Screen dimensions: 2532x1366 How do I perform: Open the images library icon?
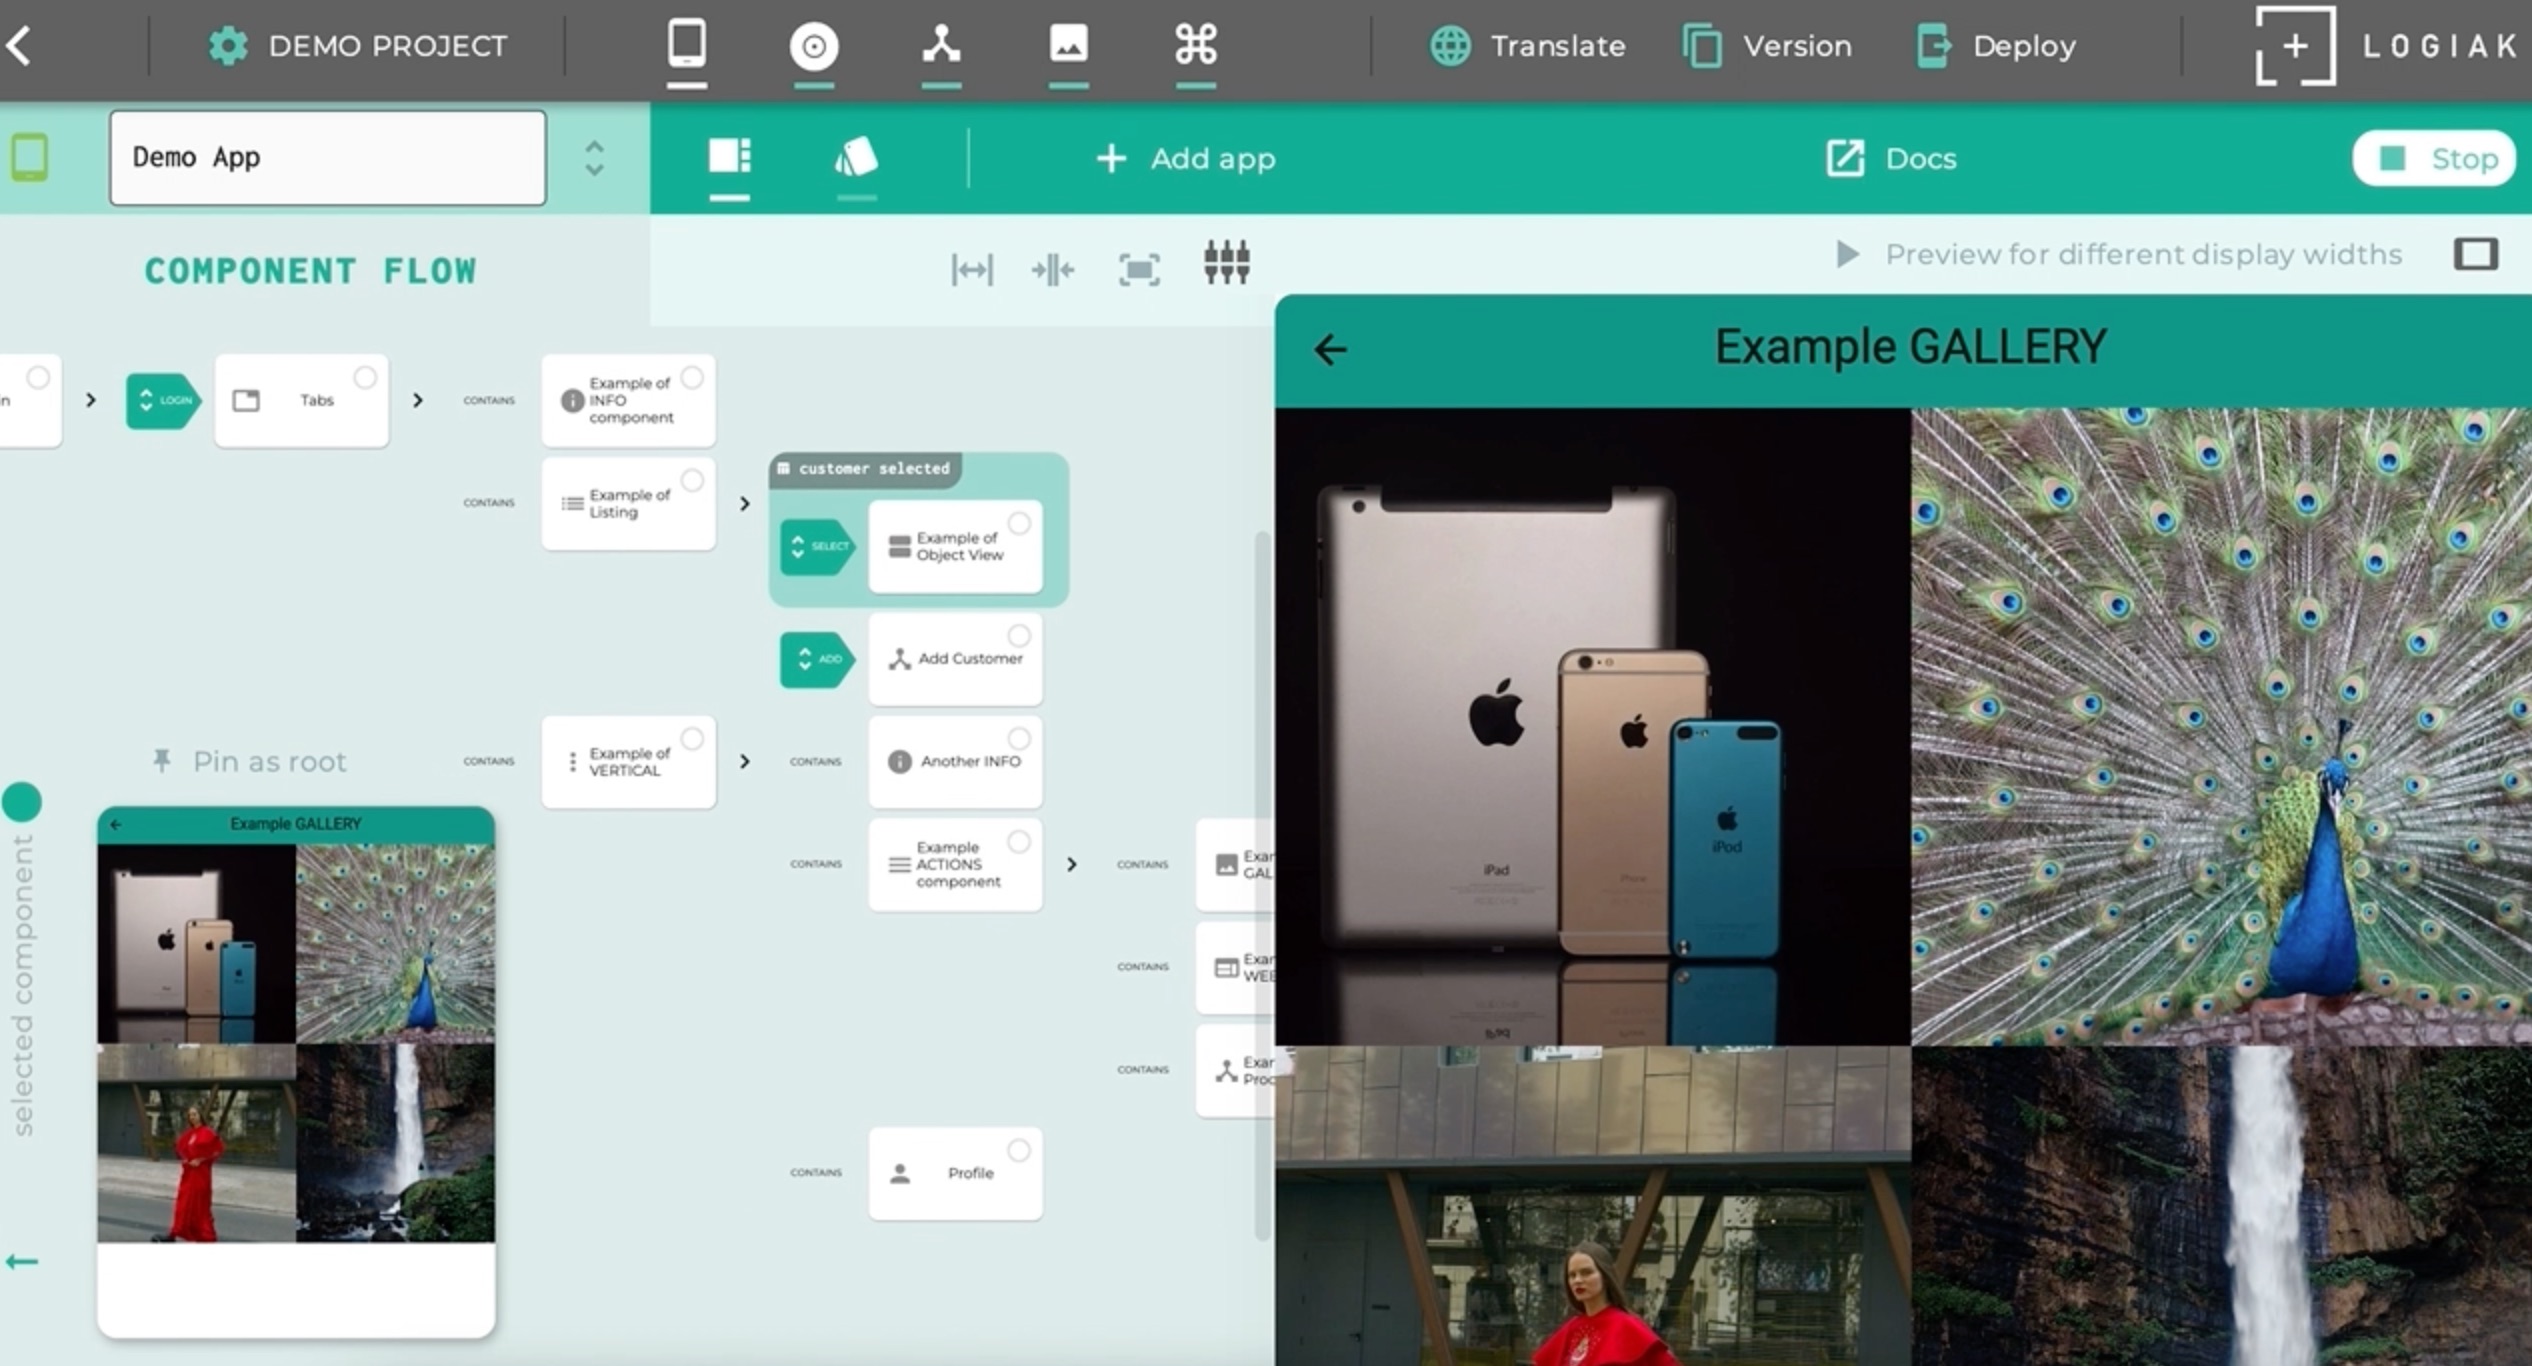[x=1068, y=44]
